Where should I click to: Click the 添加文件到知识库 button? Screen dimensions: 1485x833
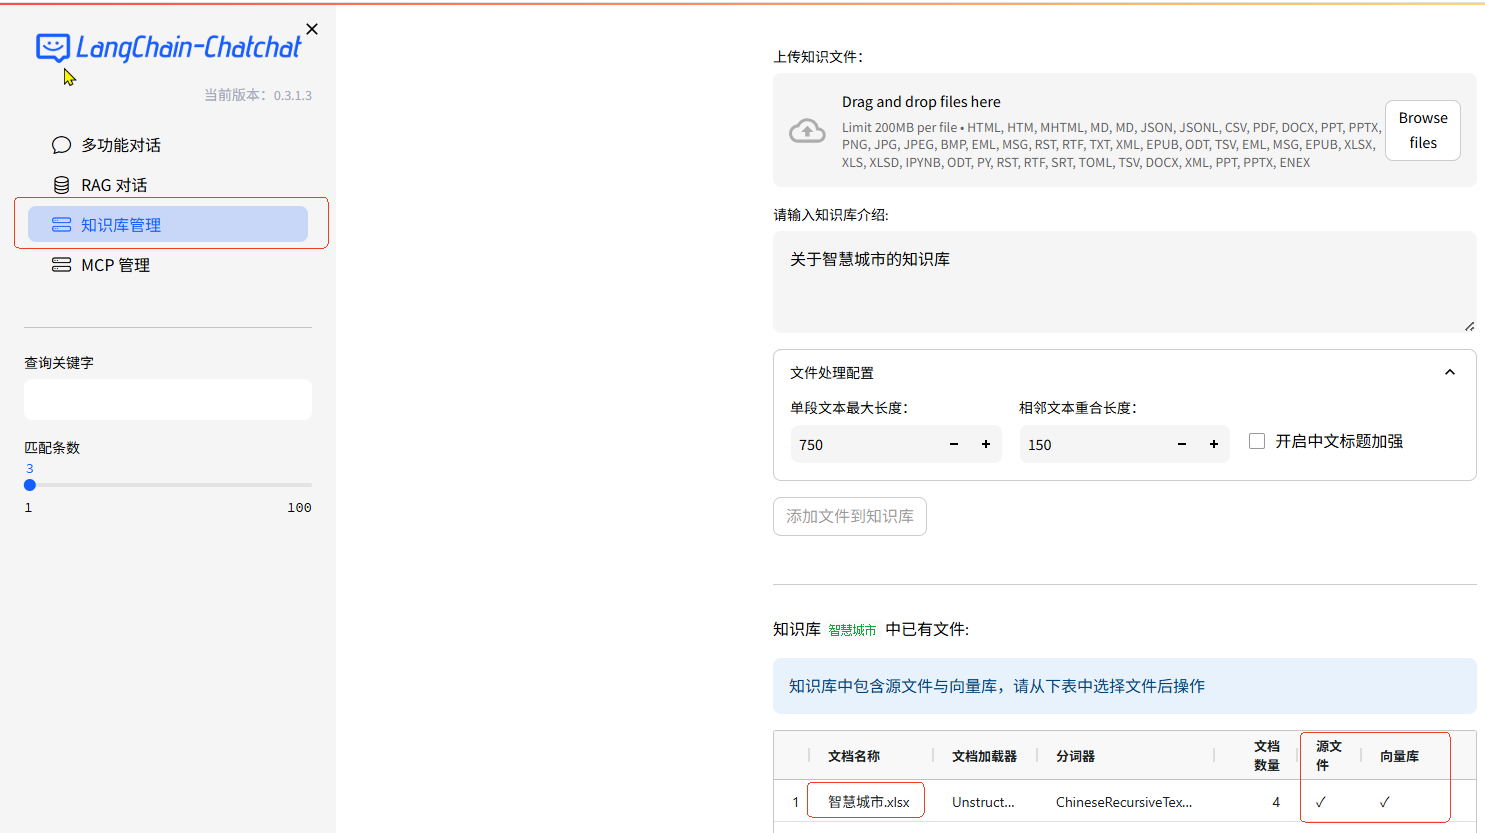click(x=849, y=516)
